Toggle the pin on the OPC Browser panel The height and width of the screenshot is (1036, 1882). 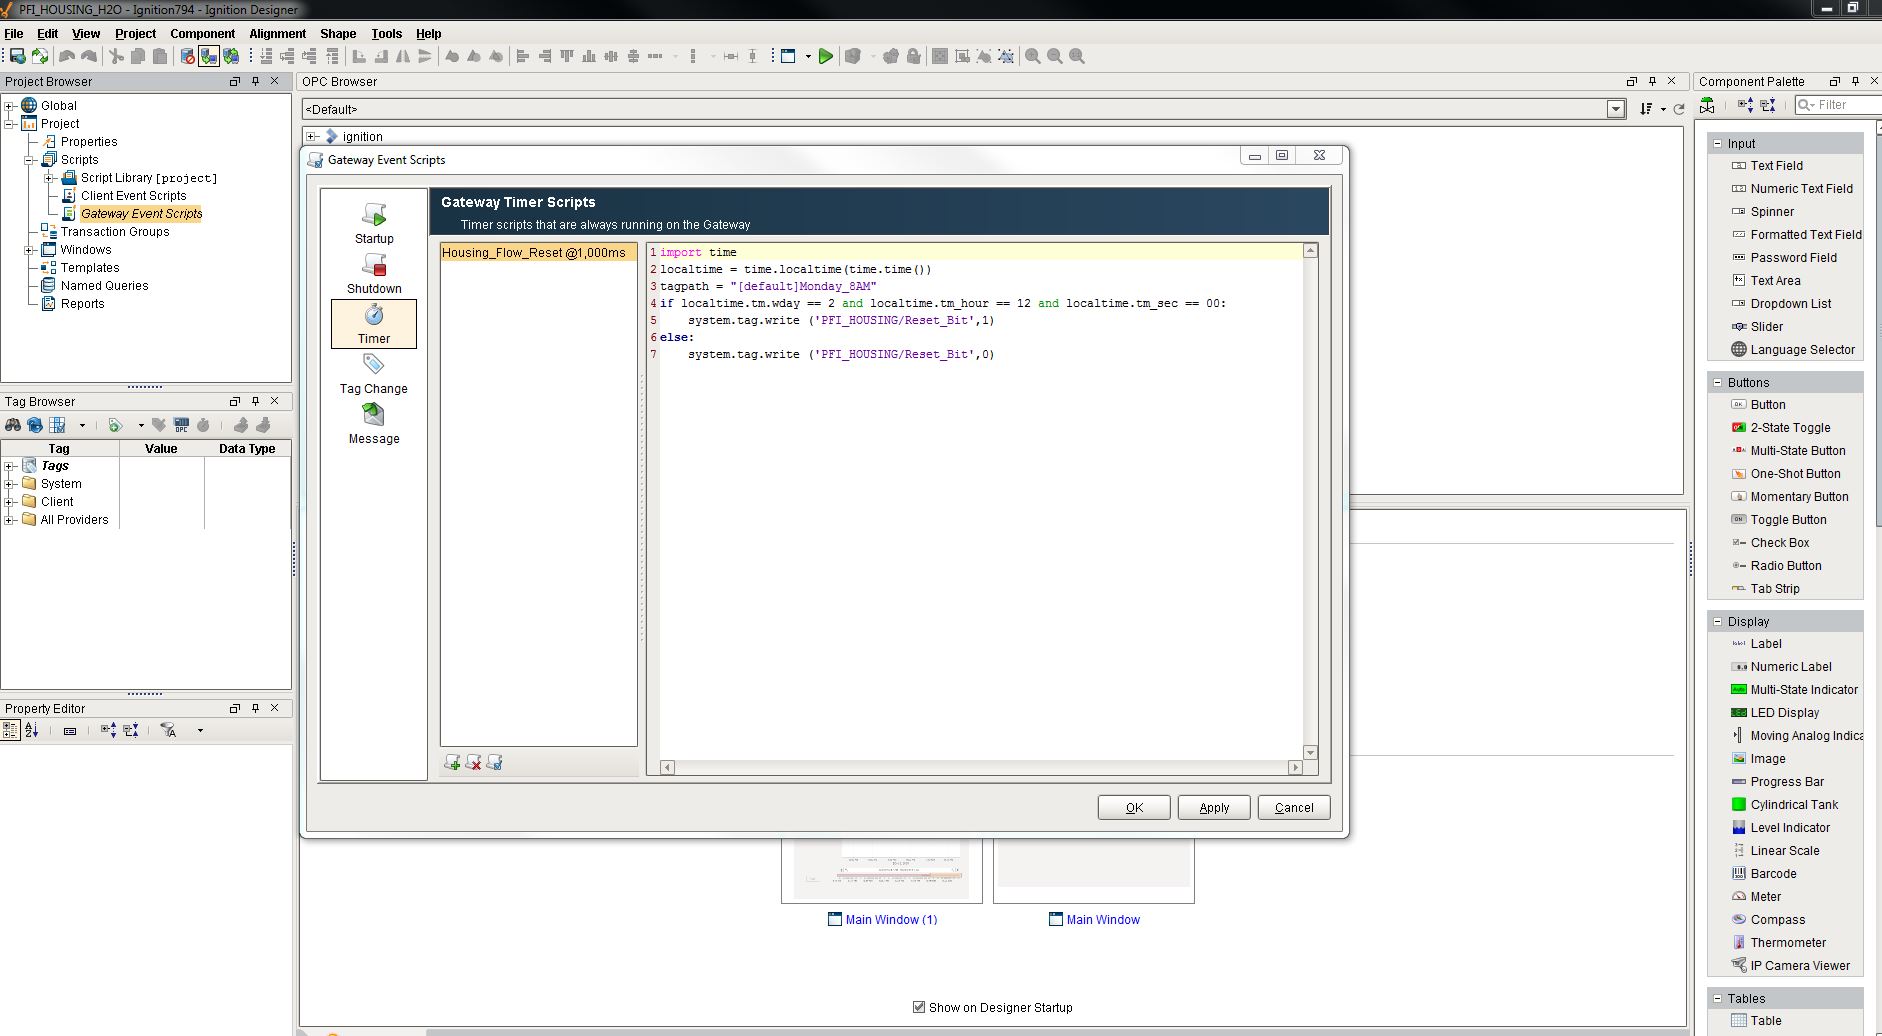pos(1654,81)
